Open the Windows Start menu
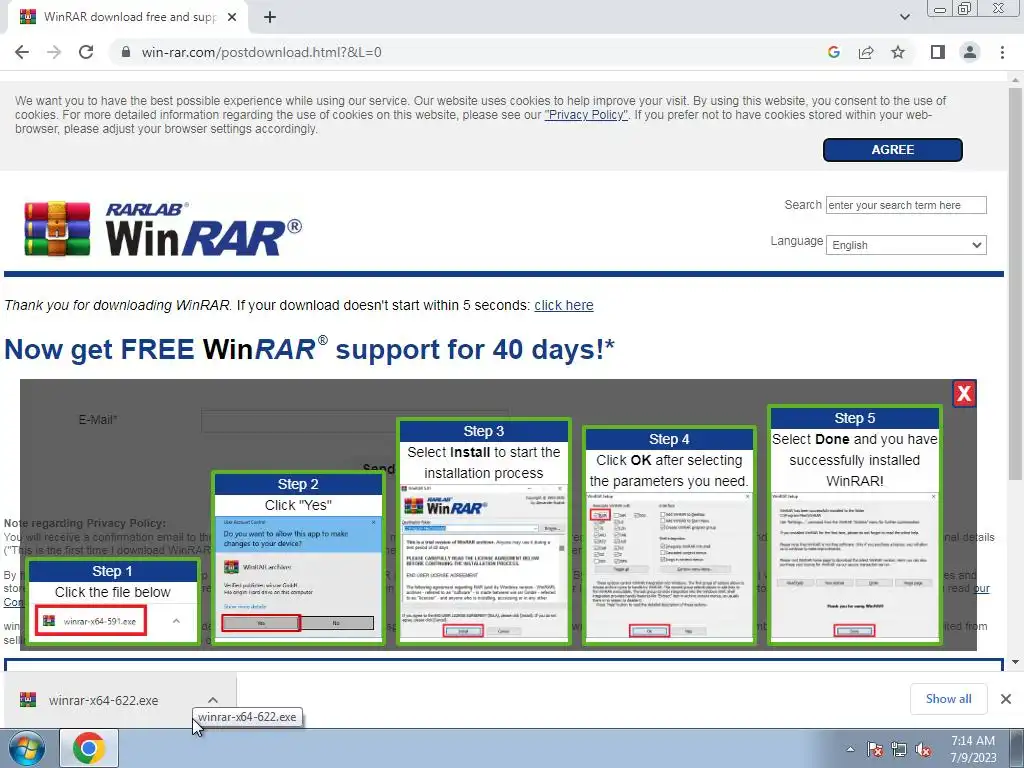 [26, 748]
